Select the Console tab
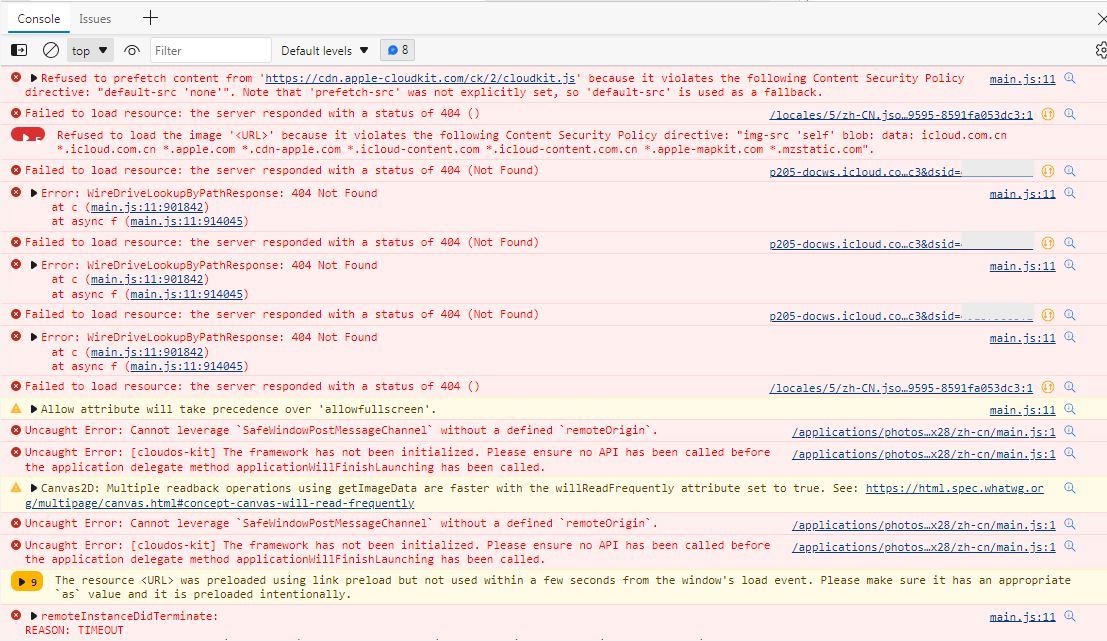Screen dimensions: 1107x641 39,18
